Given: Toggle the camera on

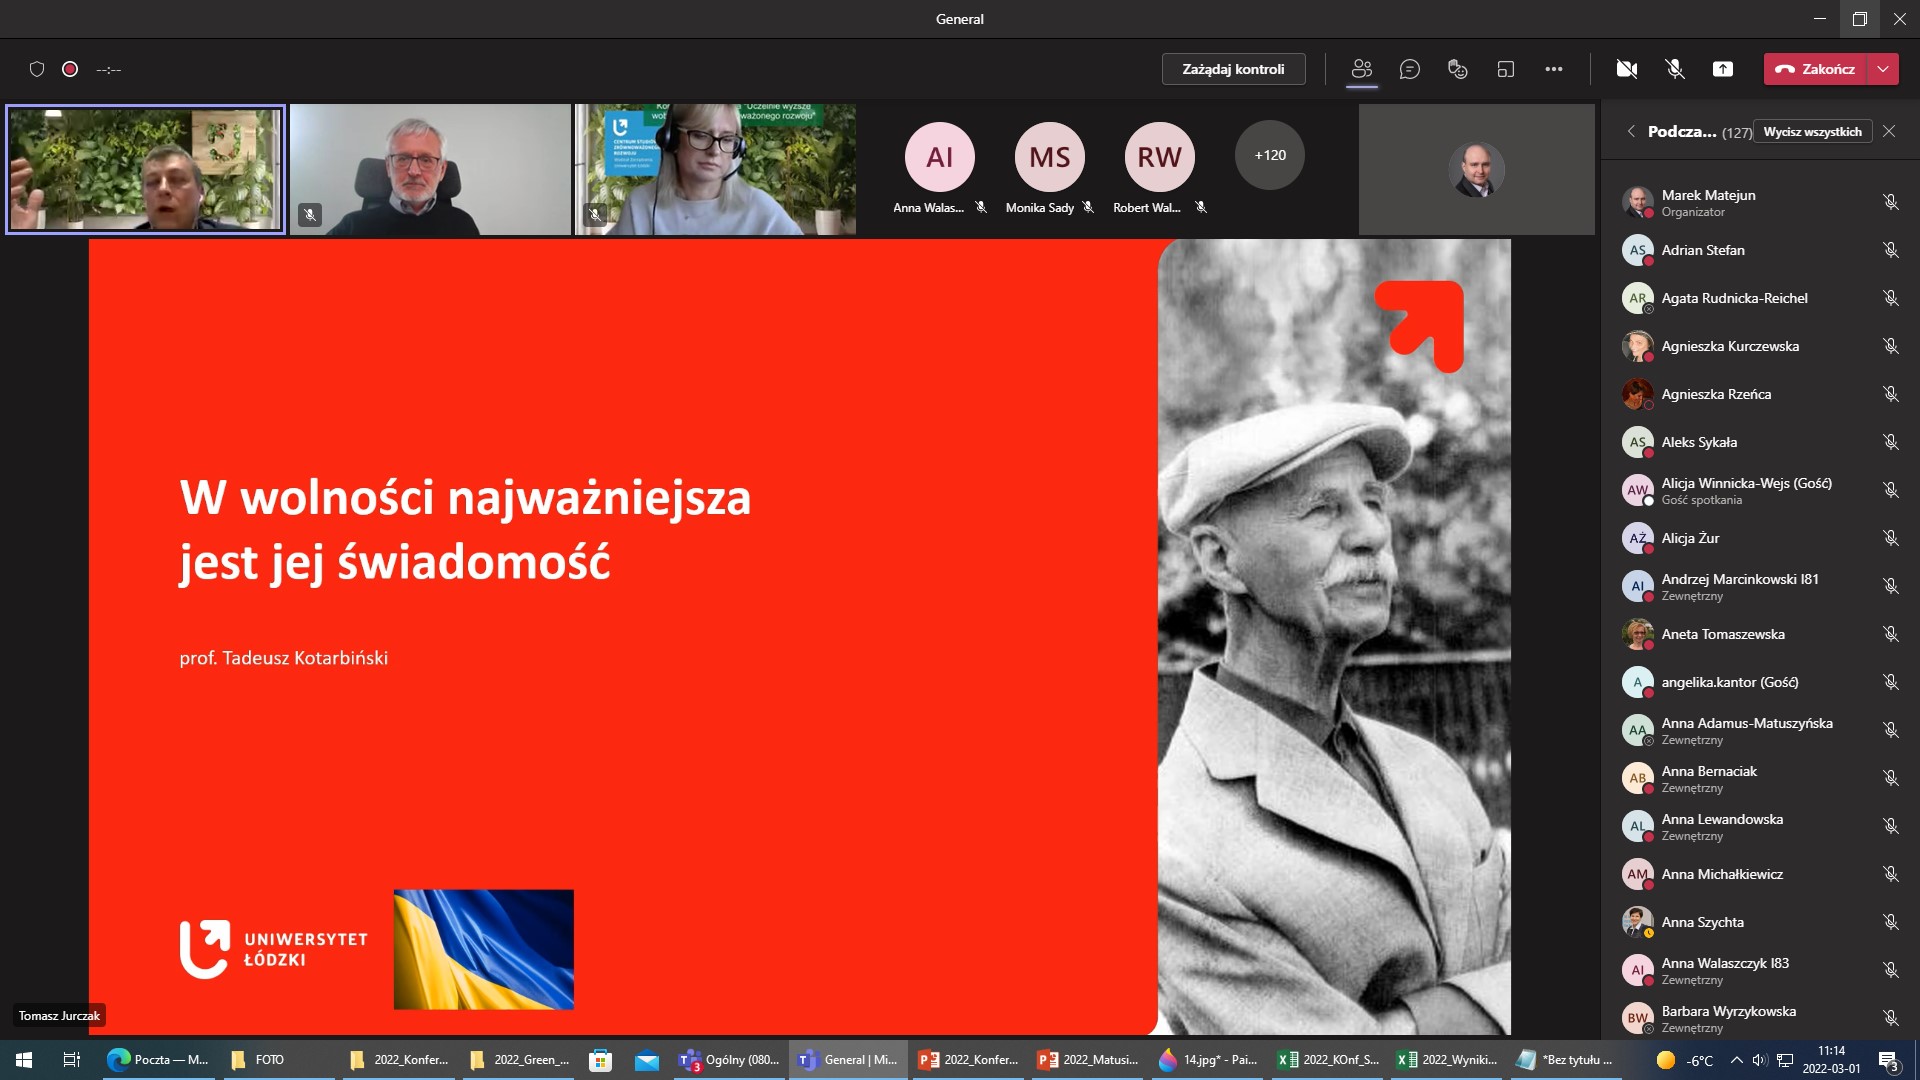Looking at the screenshot, I should (1627, 69).
